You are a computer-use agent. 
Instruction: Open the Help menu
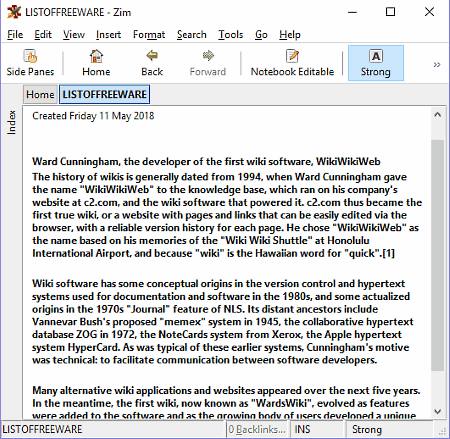tap(290, 34)
